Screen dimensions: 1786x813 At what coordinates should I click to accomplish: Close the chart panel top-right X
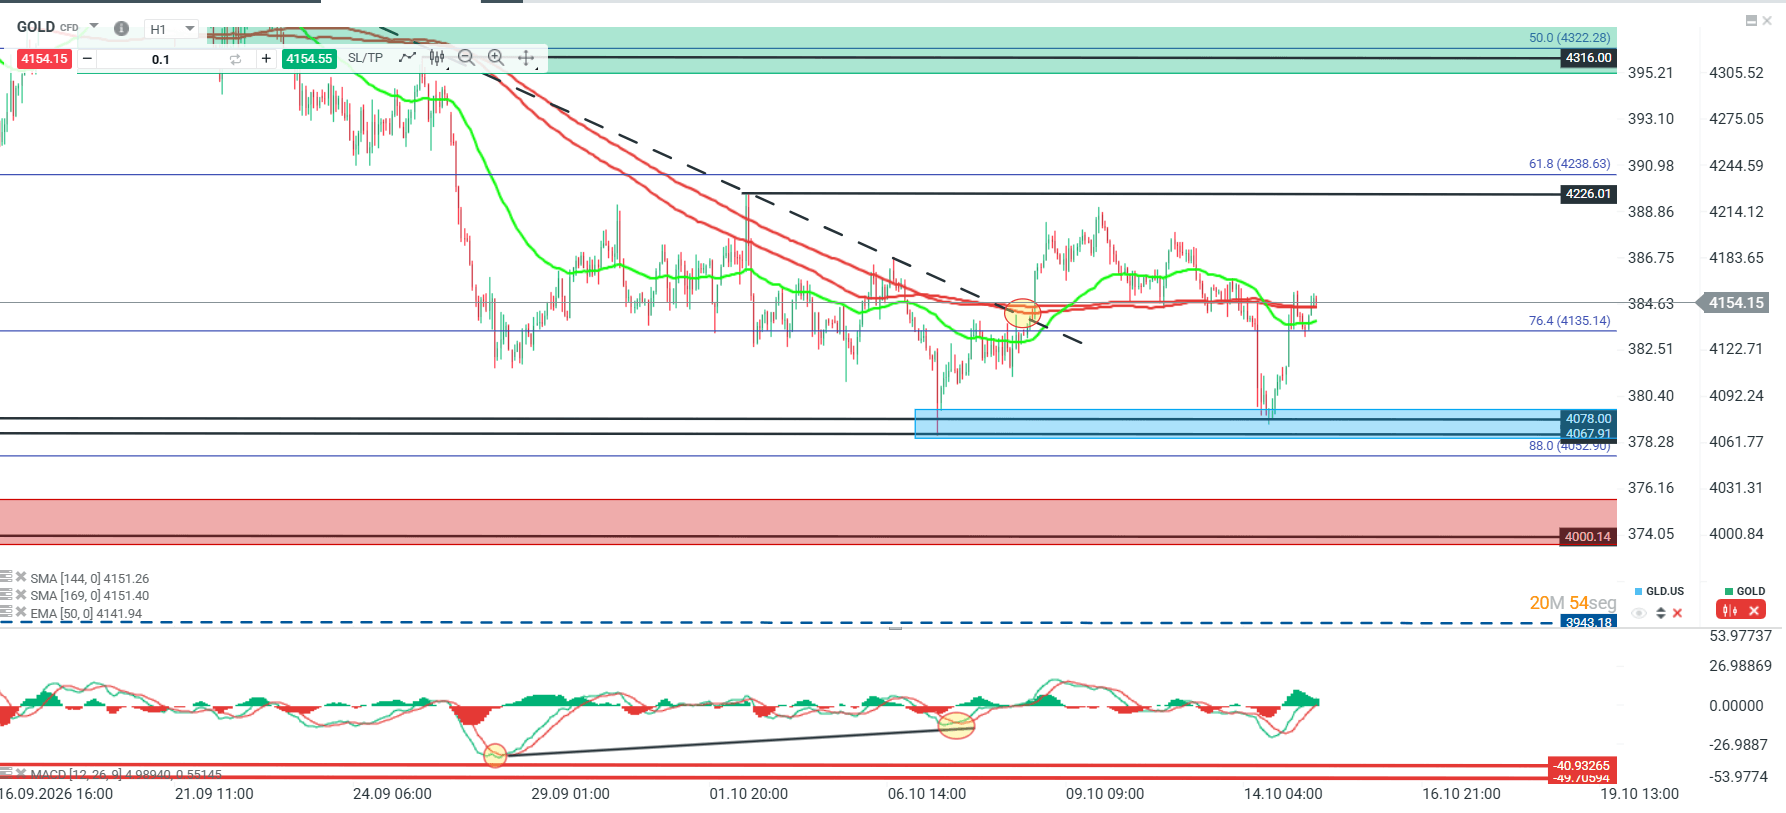[1767, 21]
